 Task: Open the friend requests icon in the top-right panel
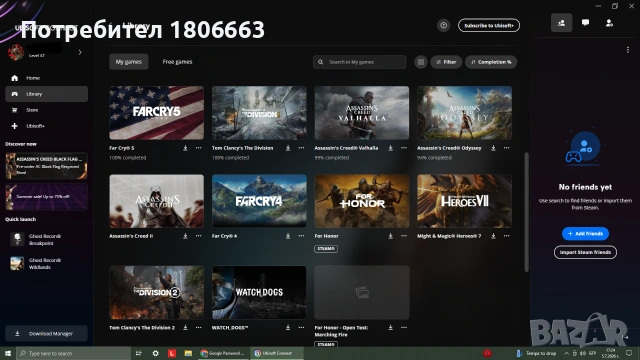point(609,23)
